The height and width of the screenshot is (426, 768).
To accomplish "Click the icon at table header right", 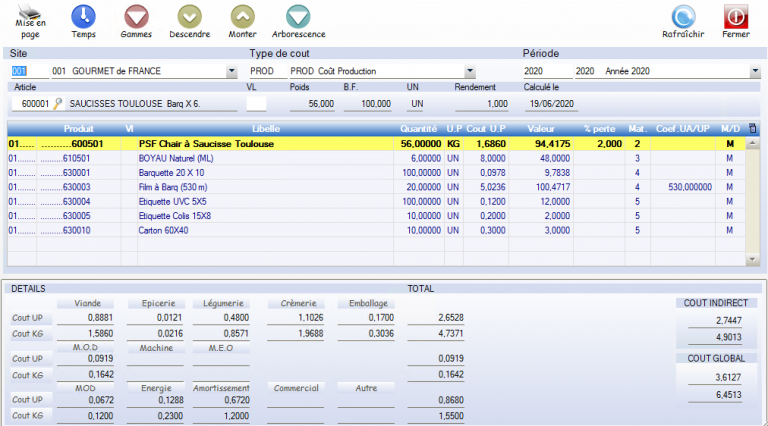I will point(752,128).
